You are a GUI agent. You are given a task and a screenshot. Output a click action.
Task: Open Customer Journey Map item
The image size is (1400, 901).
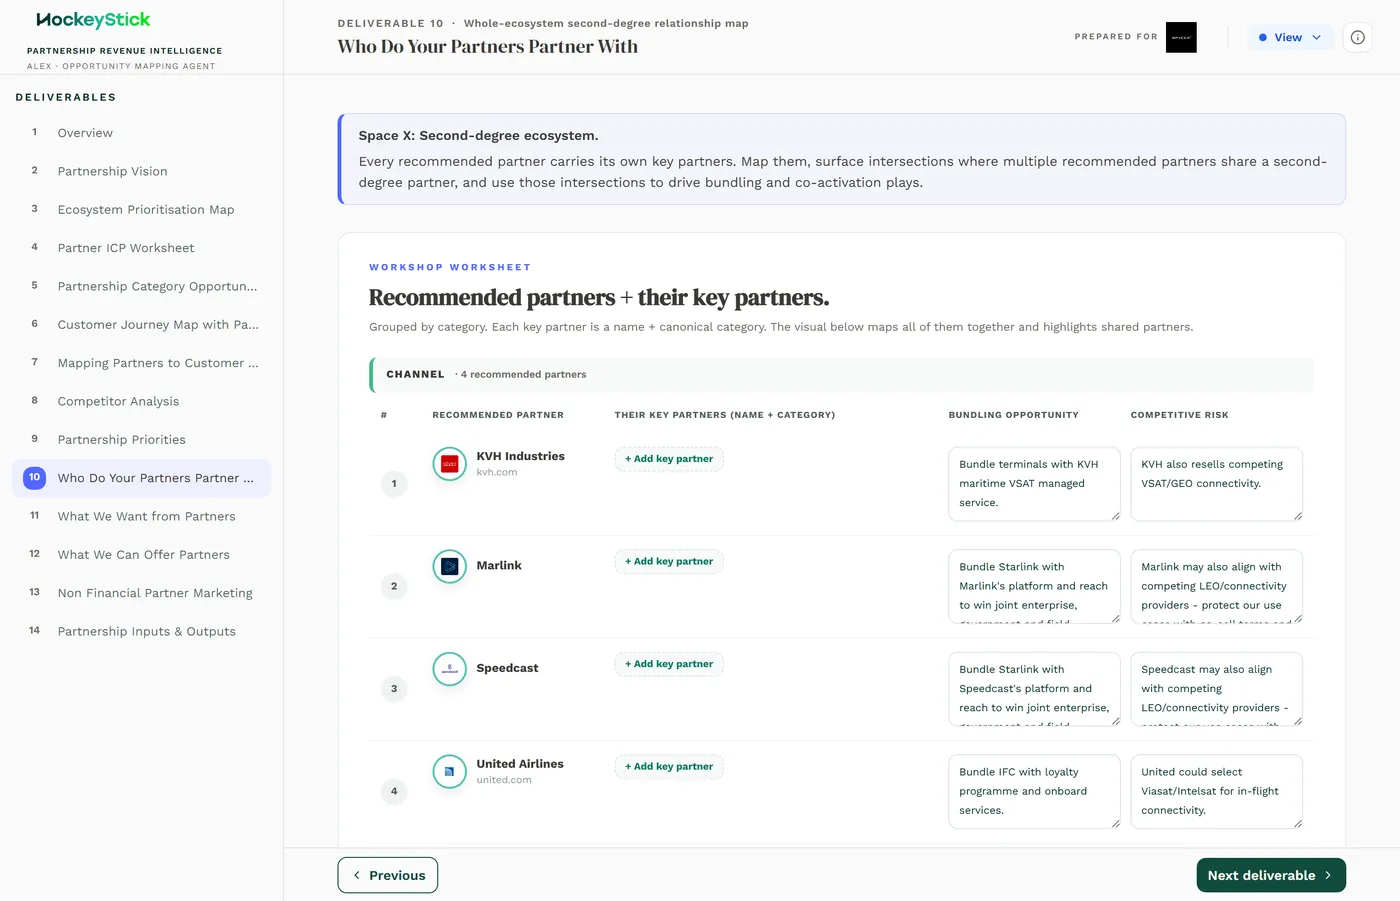coord(141,325)
